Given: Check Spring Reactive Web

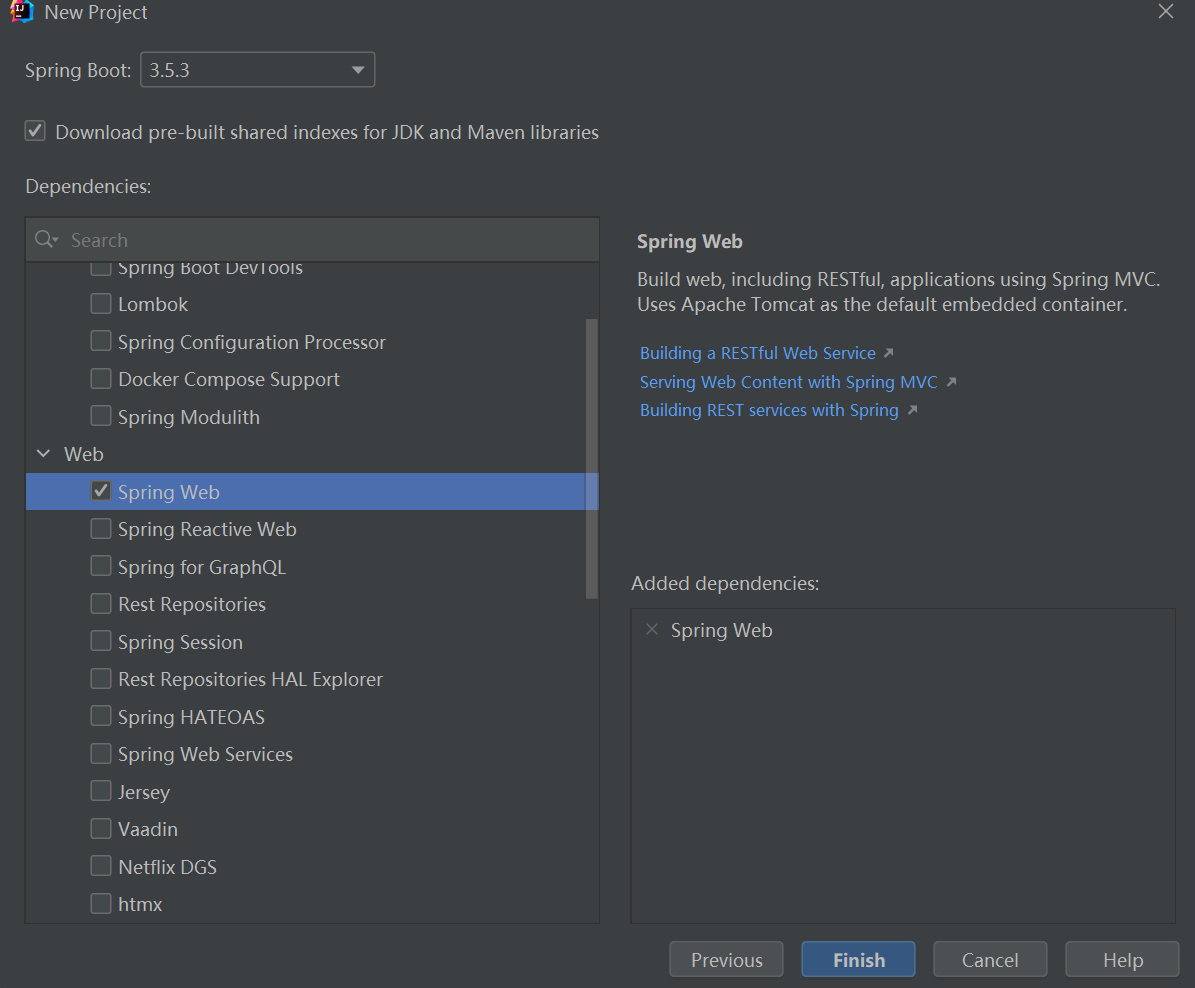Looking at the screenshot, I should coord(101,528).
